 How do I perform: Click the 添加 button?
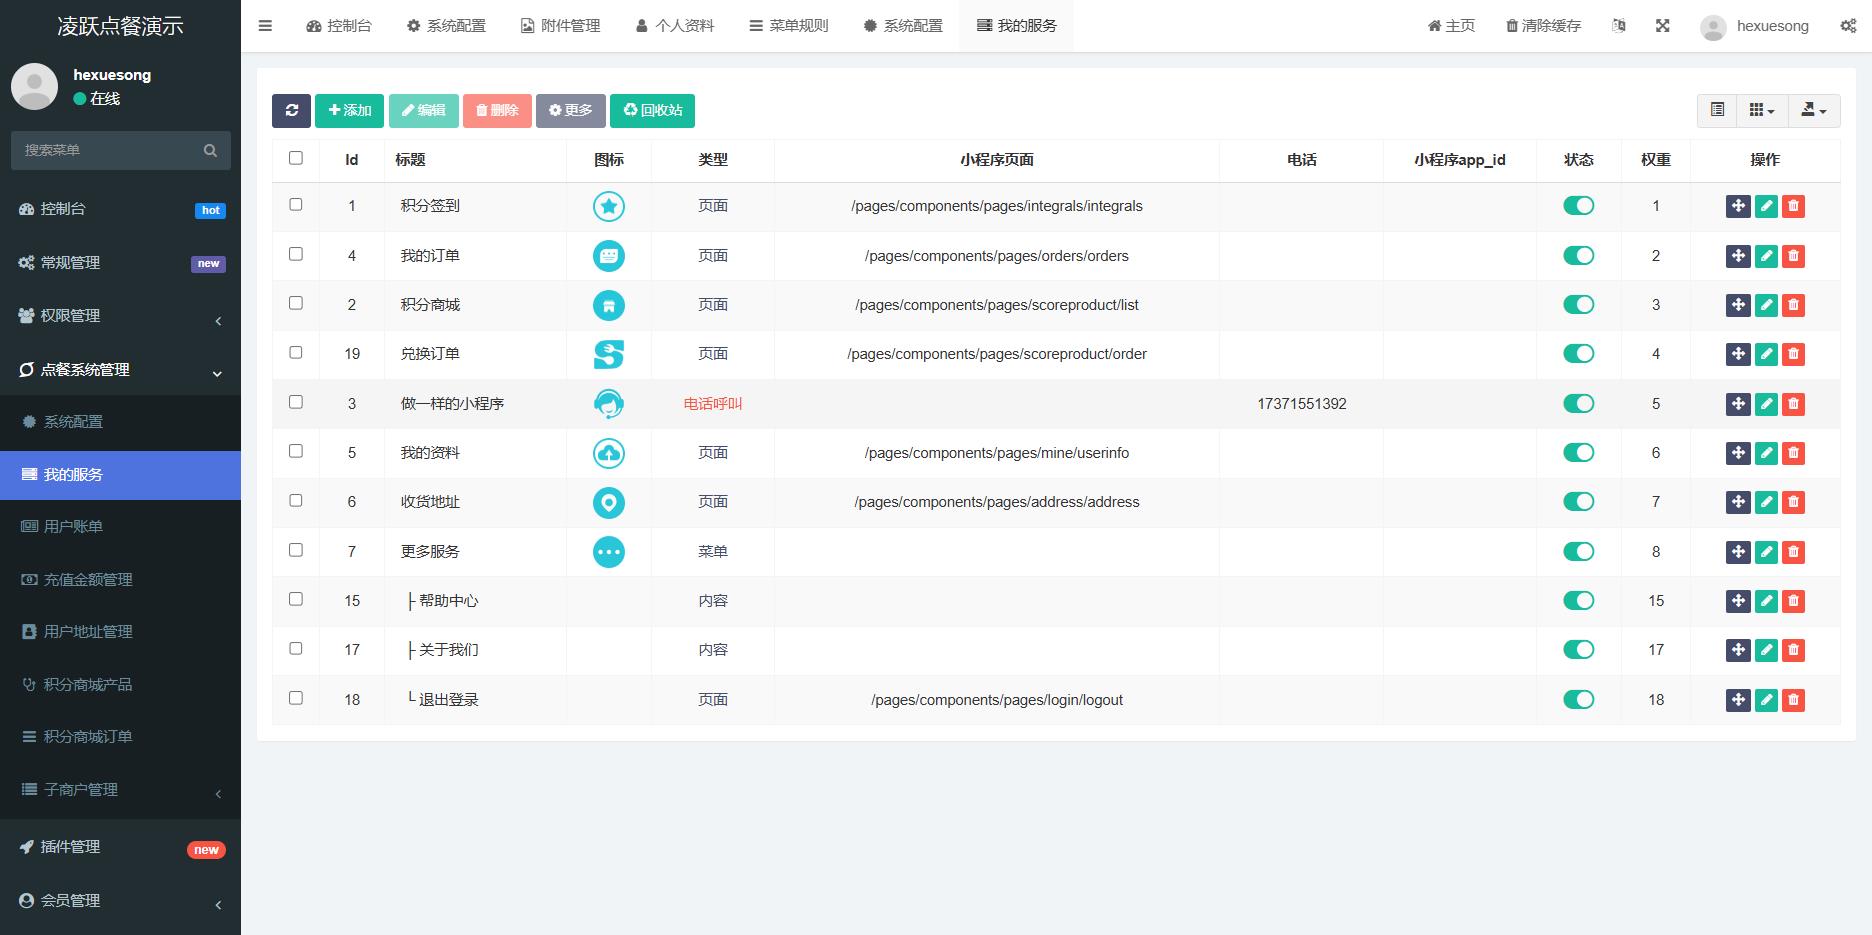pyautogui.click(x=349, y=110)
